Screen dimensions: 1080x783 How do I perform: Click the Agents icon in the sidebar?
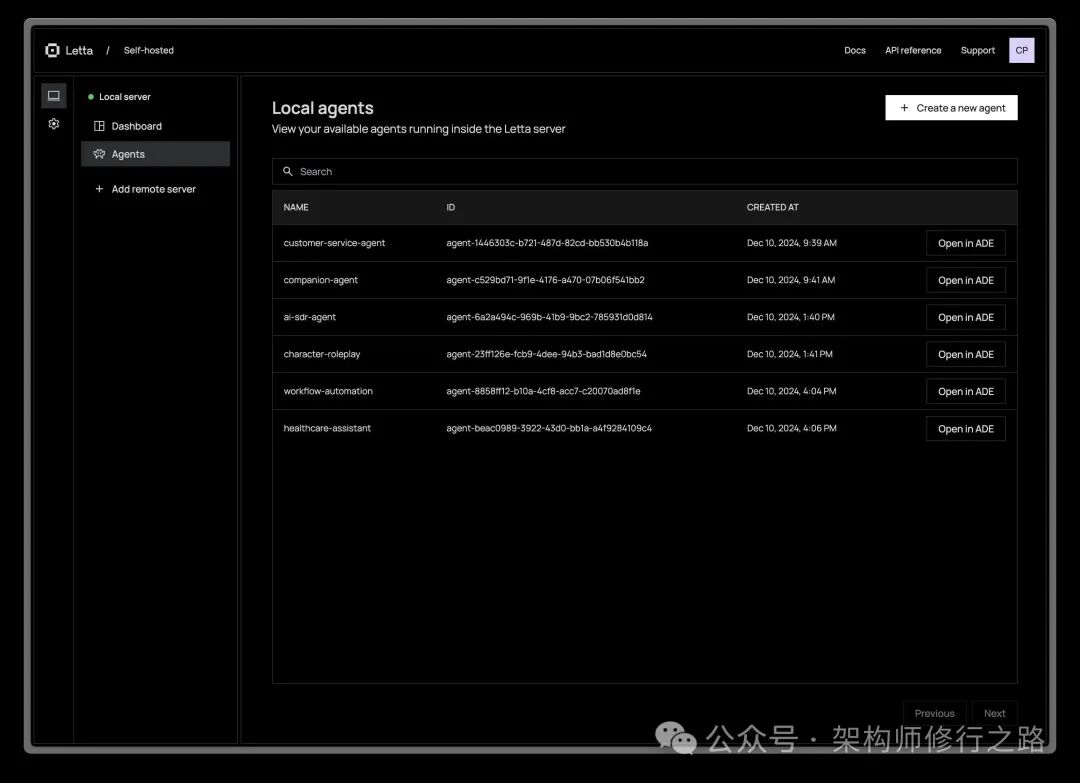[x=99, y=154]
